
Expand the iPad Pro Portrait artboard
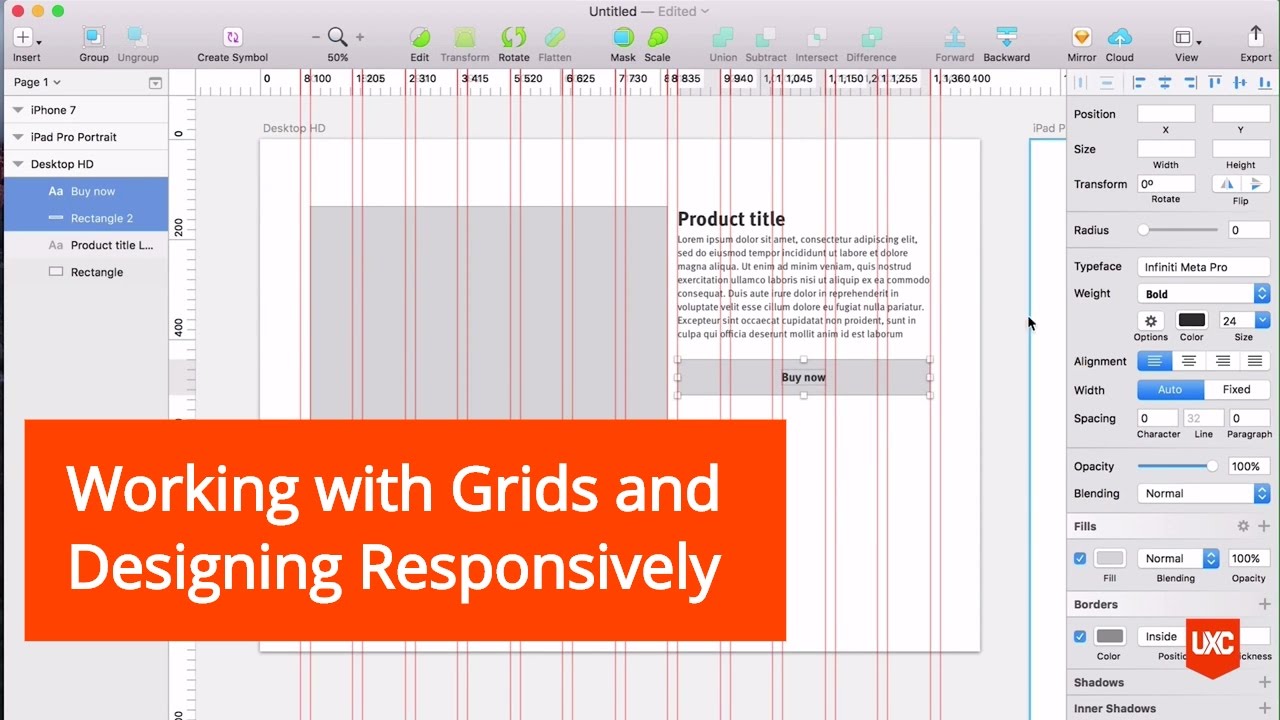pyautogui.click(x=18, y=137)
